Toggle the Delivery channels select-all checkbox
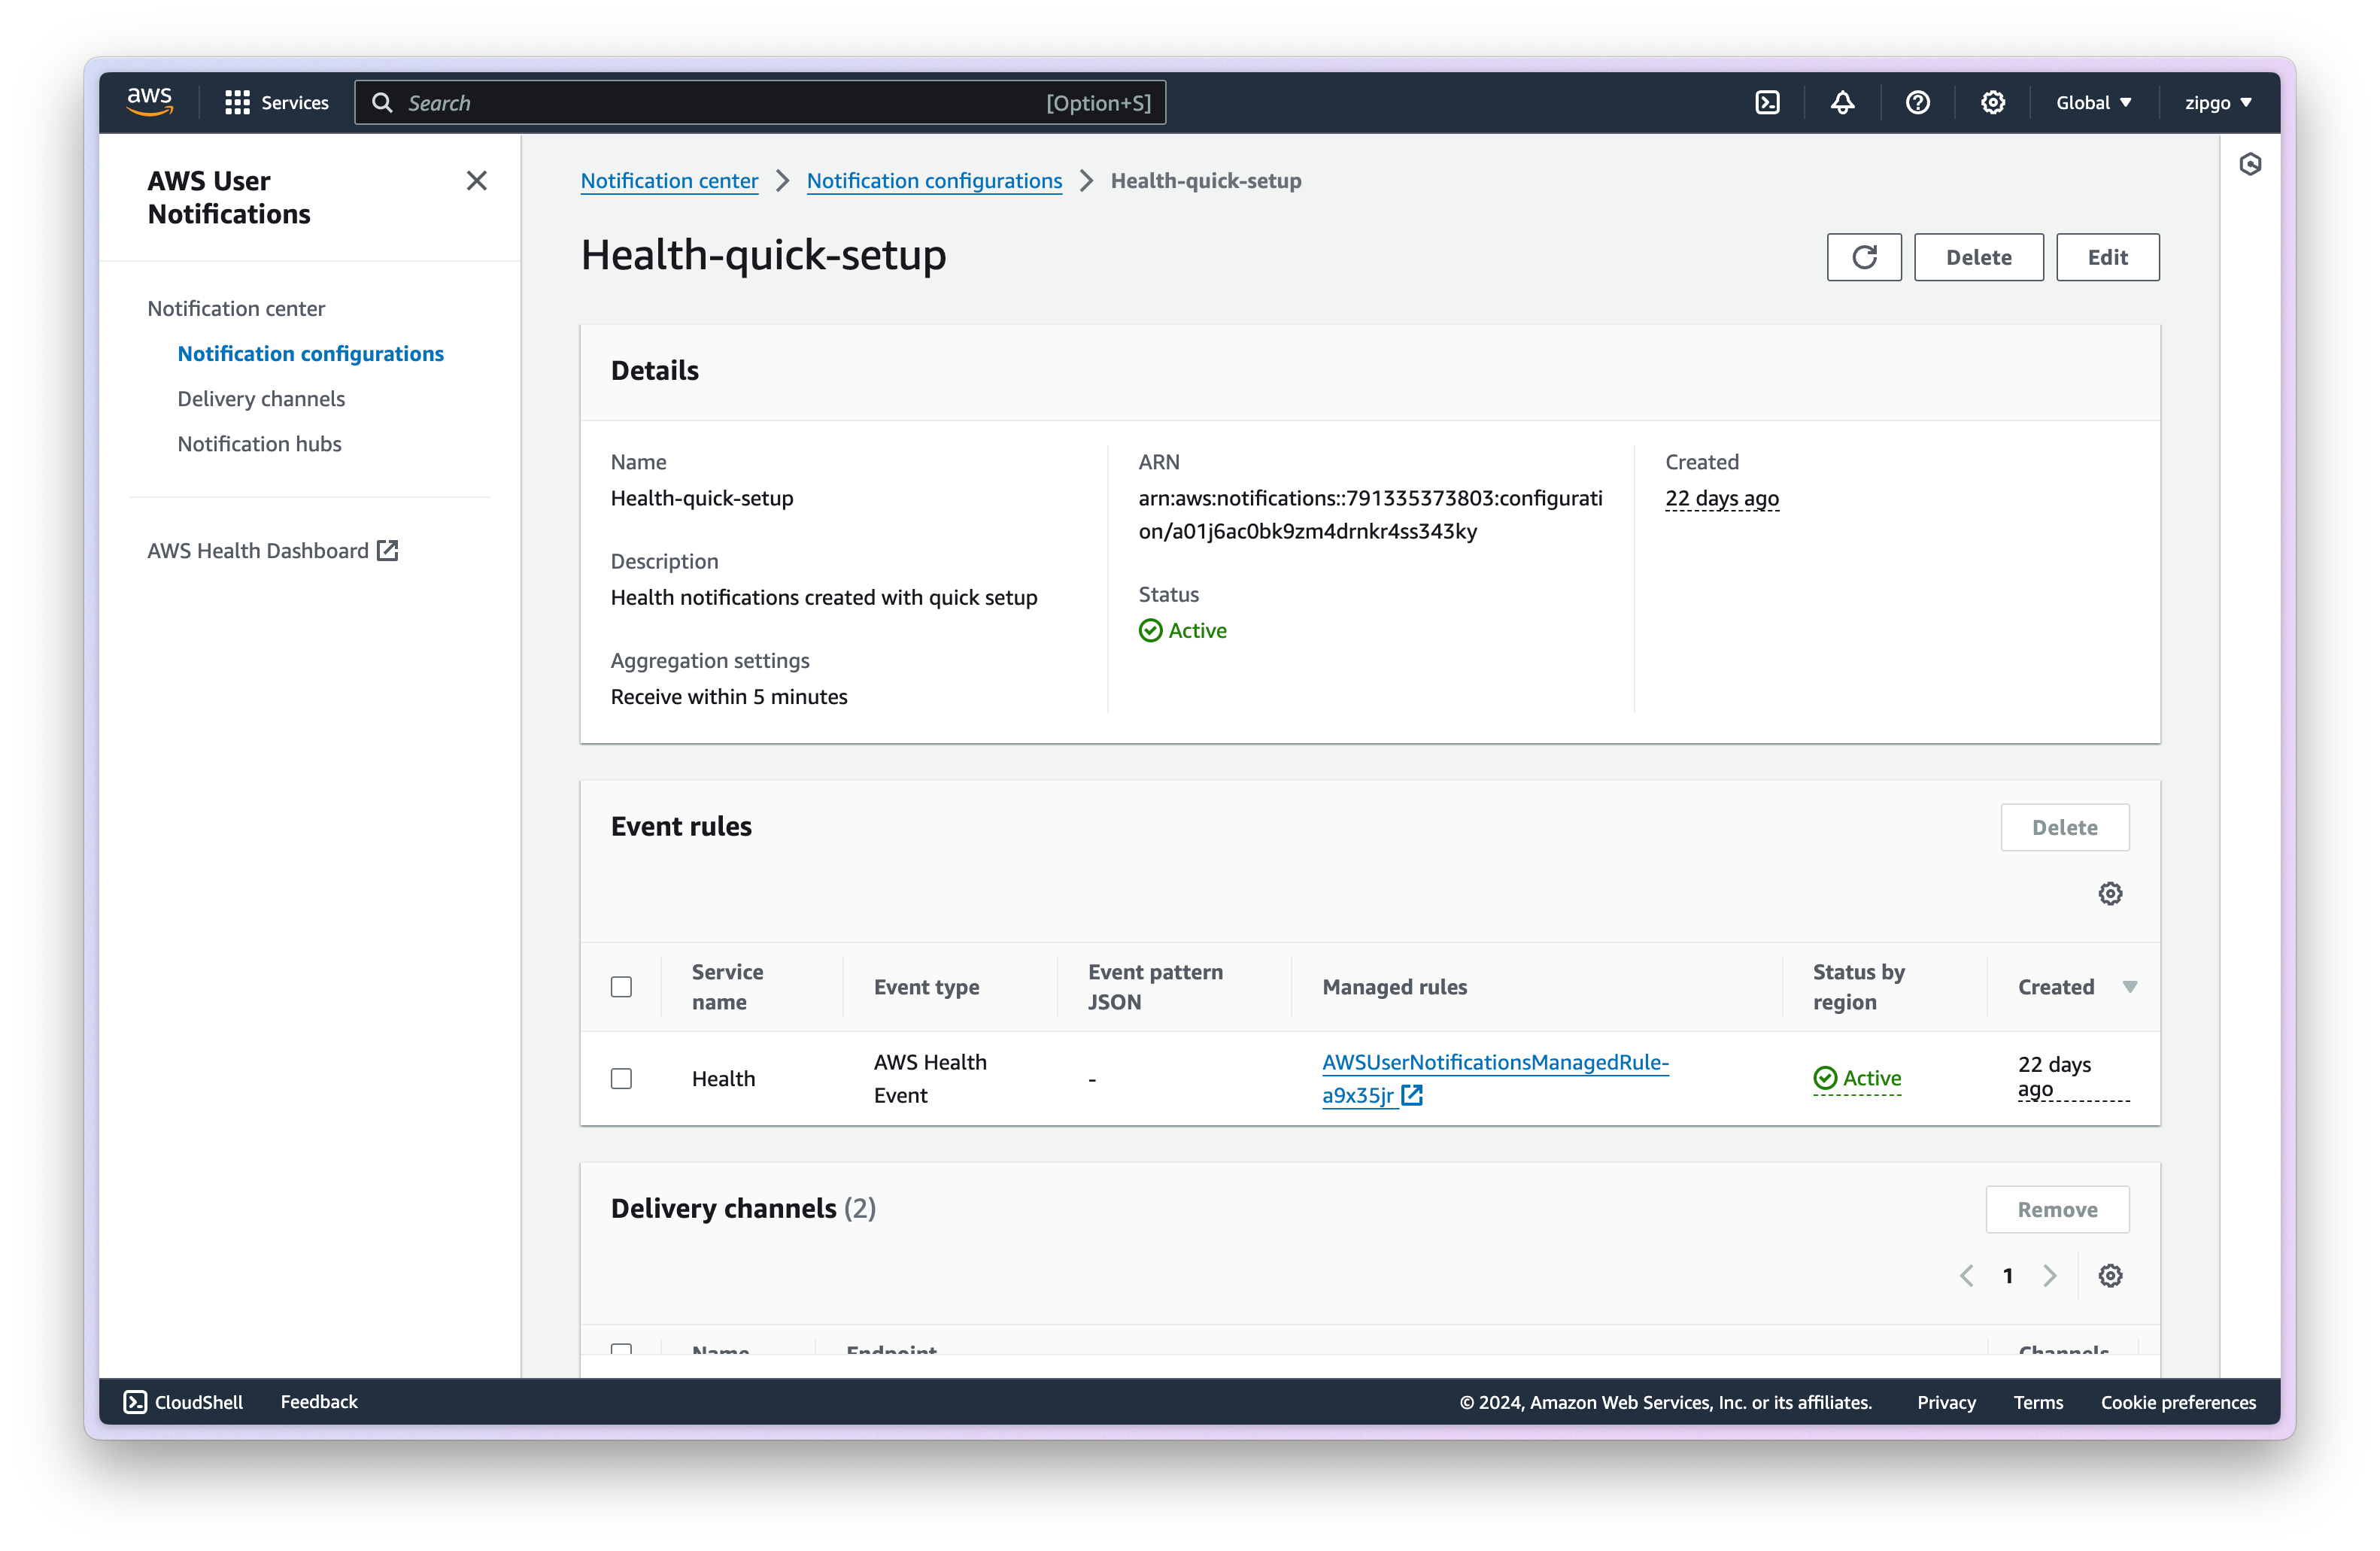Image resolution: width=2380 pixels, height=1551 pixels. pyautogui.click(x=621, y=1349)
